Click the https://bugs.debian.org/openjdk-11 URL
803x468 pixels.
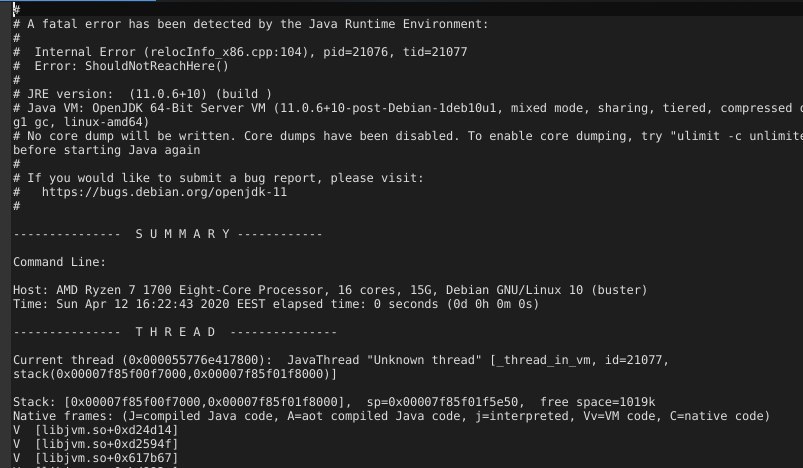coord(164,192)
